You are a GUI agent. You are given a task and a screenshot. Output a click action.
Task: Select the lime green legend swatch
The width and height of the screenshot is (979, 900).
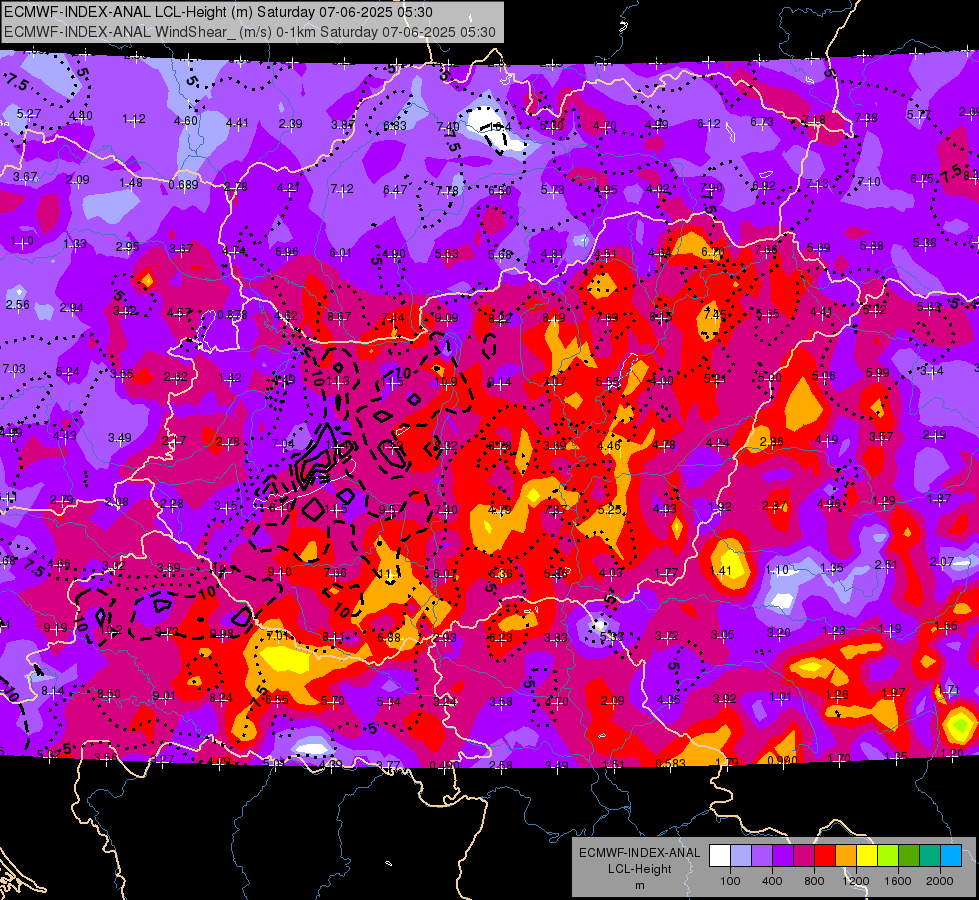coord(888,856)
